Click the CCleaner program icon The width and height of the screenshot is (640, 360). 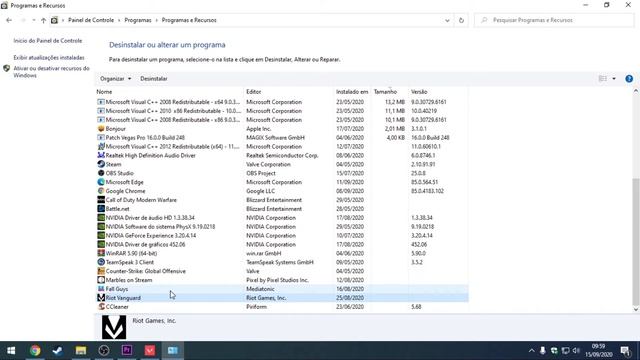click(101, 307)
